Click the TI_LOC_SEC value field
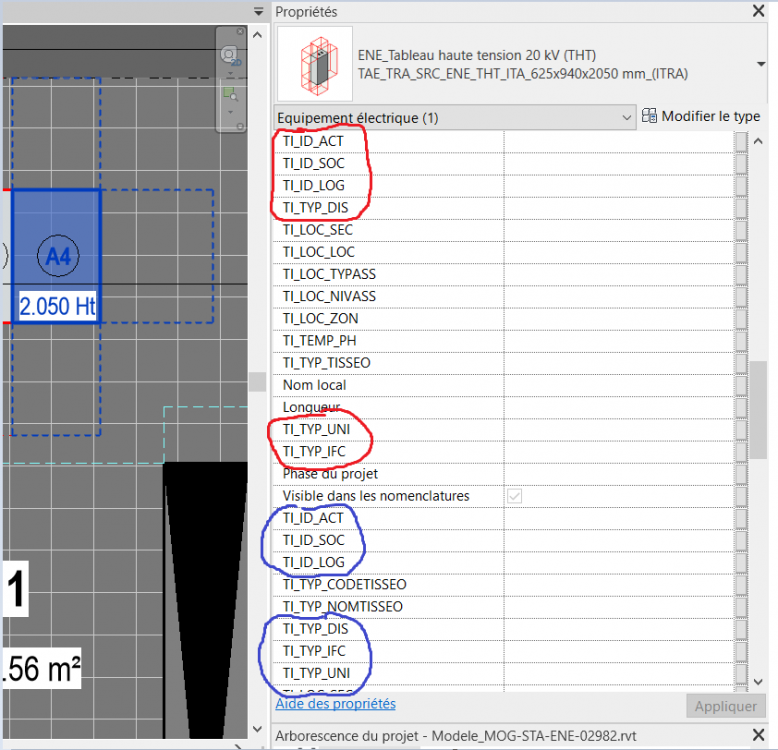Screen dimensions: 778x750 [619, 230]
